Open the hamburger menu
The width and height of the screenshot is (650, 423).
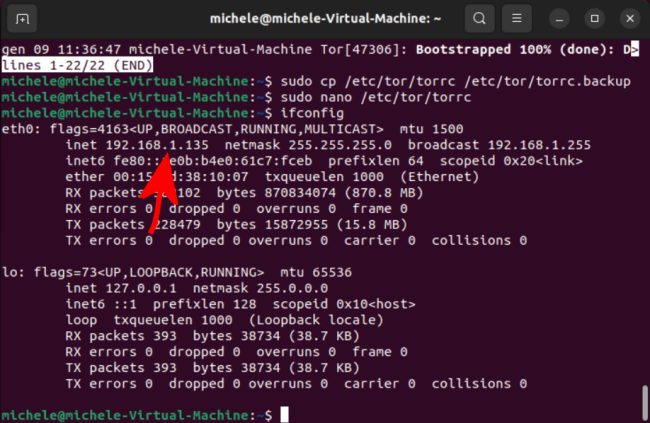coord(517,19)
